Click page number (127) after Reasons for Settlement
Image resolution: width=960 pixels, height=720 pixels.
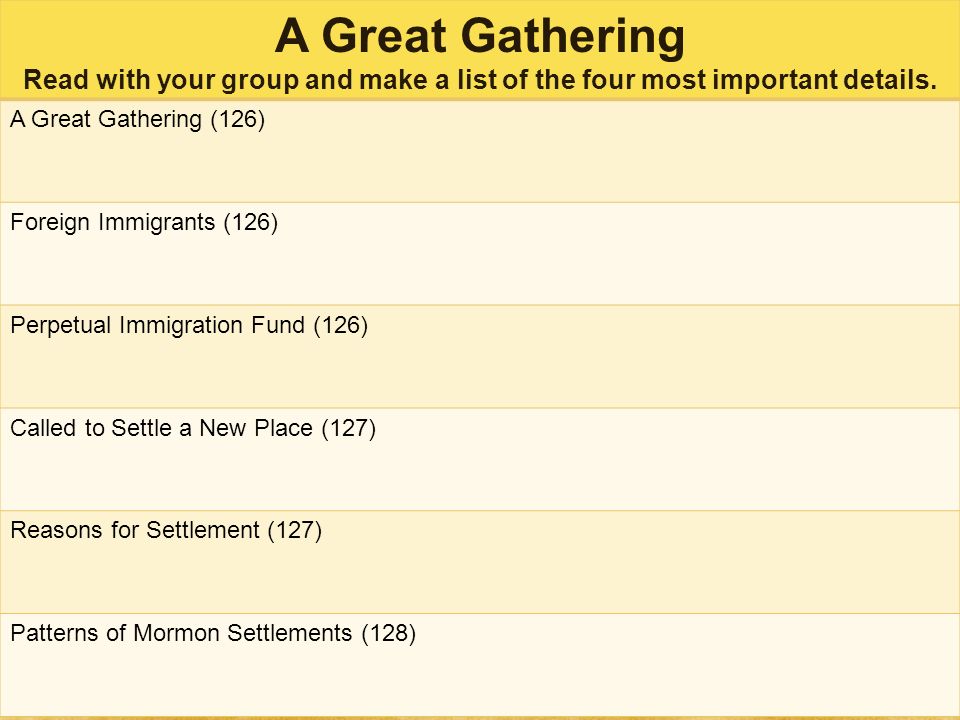(294, 530)
